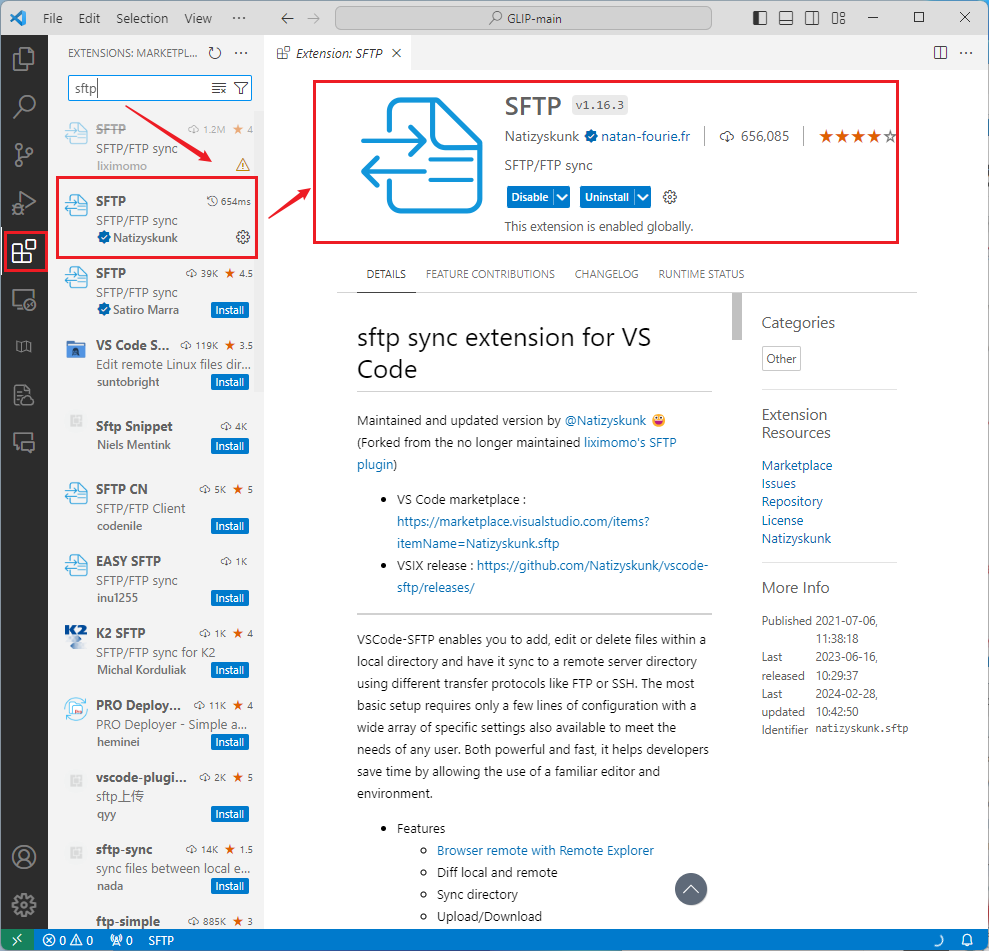Close the Extension: SFTP editor tab
The height and width of the screenshot is (951, 989).
click(397, 53)
